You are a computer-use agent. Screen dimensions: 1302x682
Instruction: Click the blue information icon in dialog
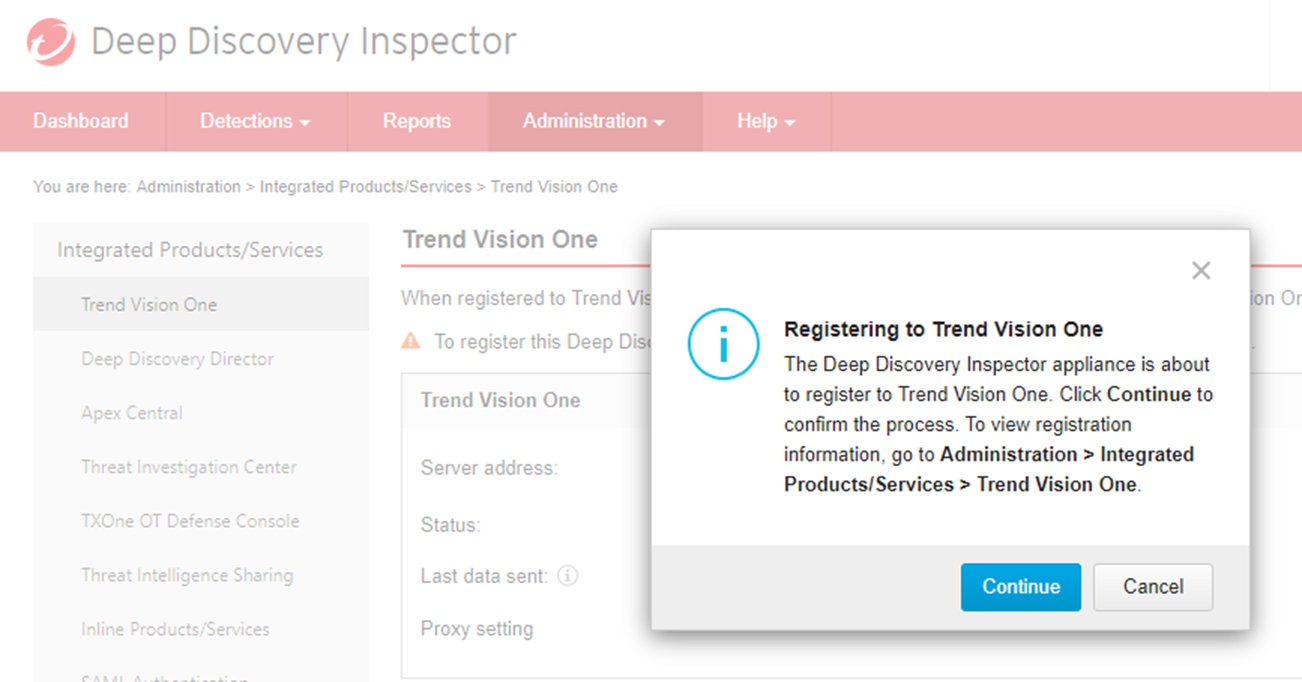click(723, 345)
